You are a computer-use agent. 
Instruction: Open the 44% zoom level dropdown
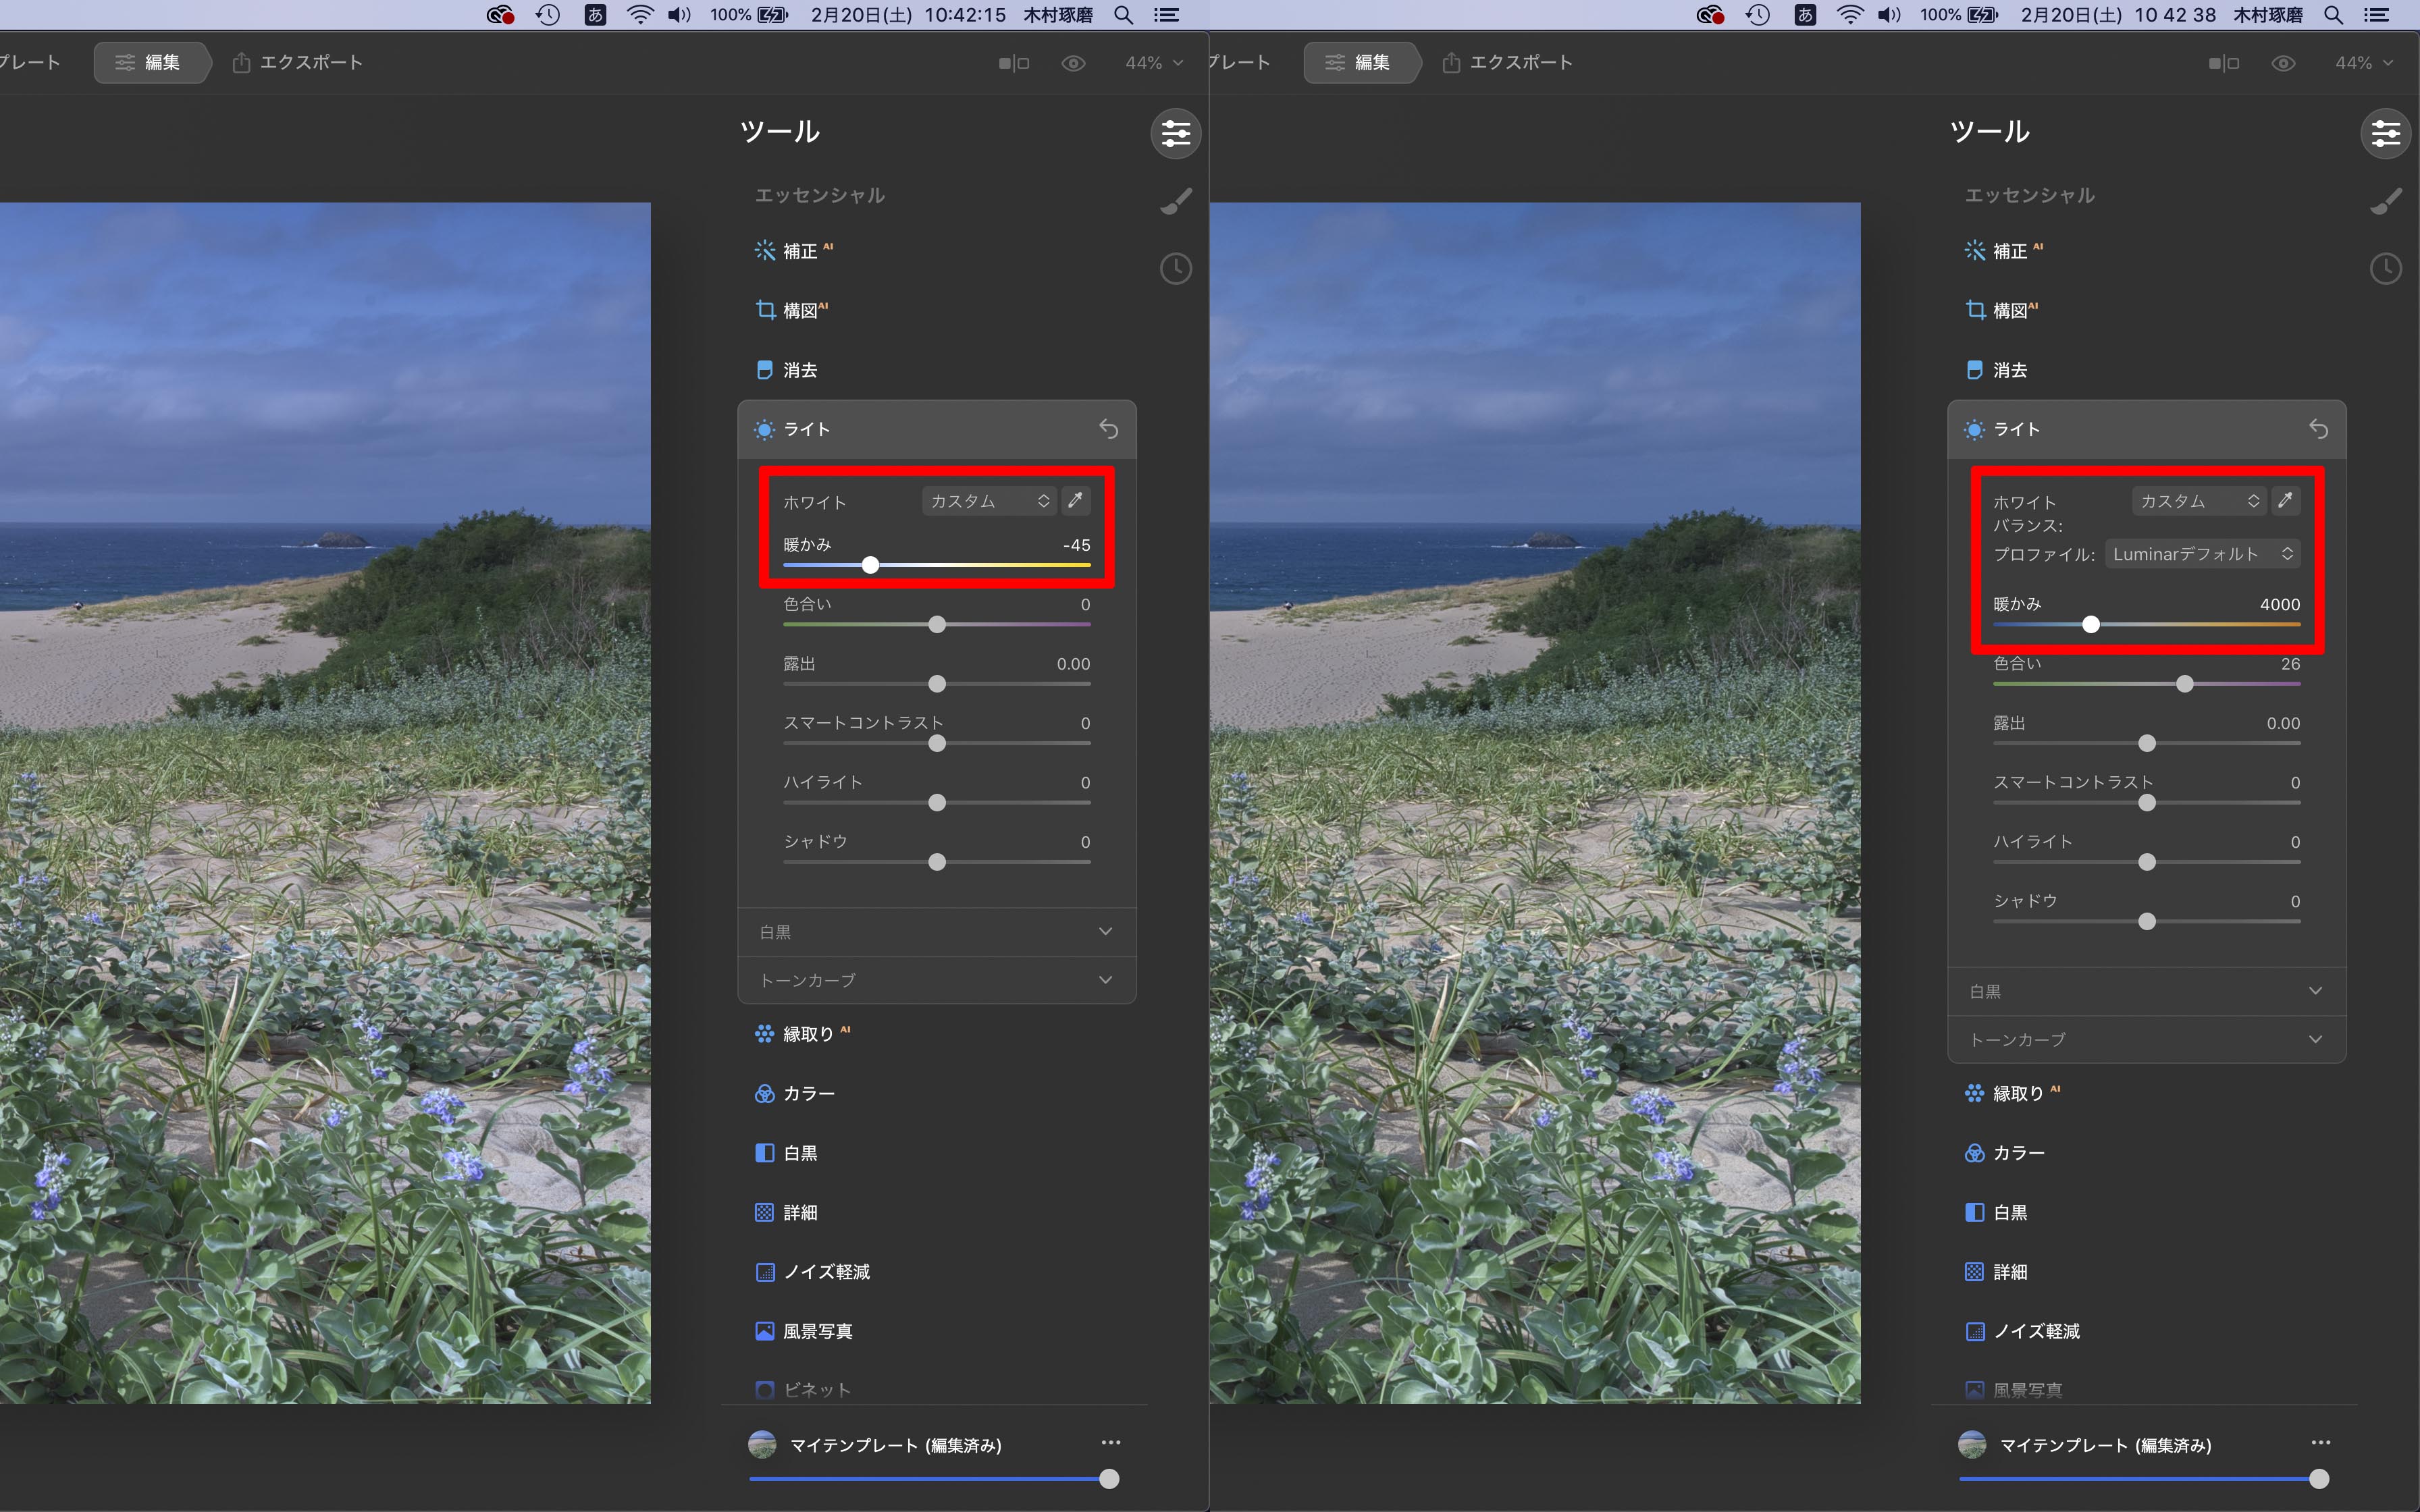1153,63
